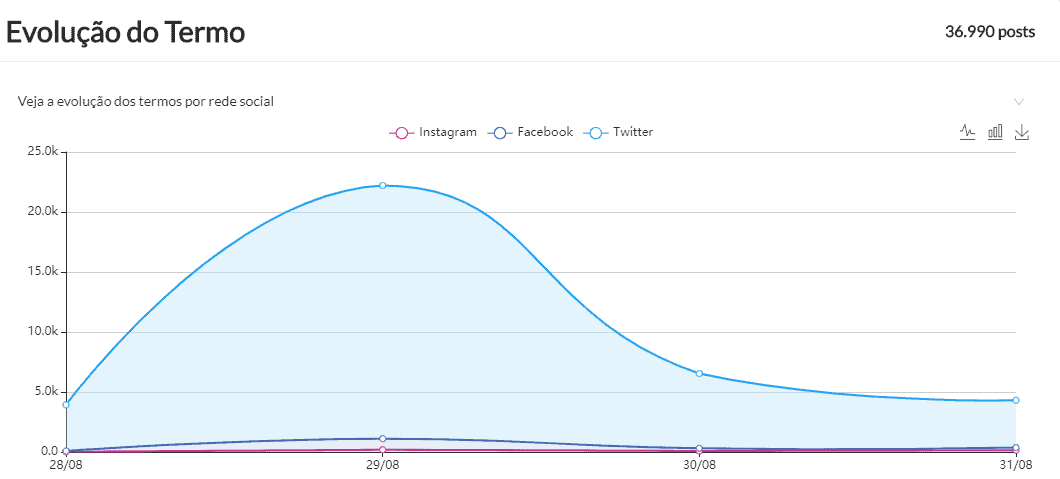This screenshot has height=479, width=1060.
Task: Switch chart to line view icon
Action: pyautogui.click(x=967, y=132)
